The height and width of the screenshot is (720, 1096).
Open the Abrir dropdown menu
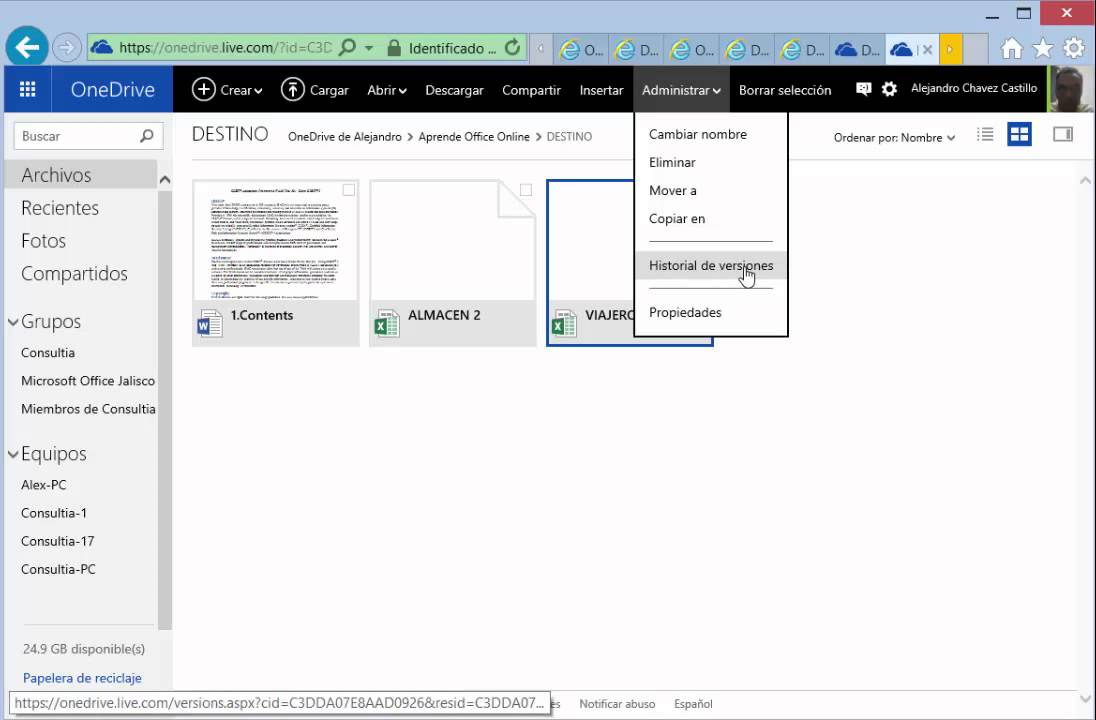coord(386,89)
